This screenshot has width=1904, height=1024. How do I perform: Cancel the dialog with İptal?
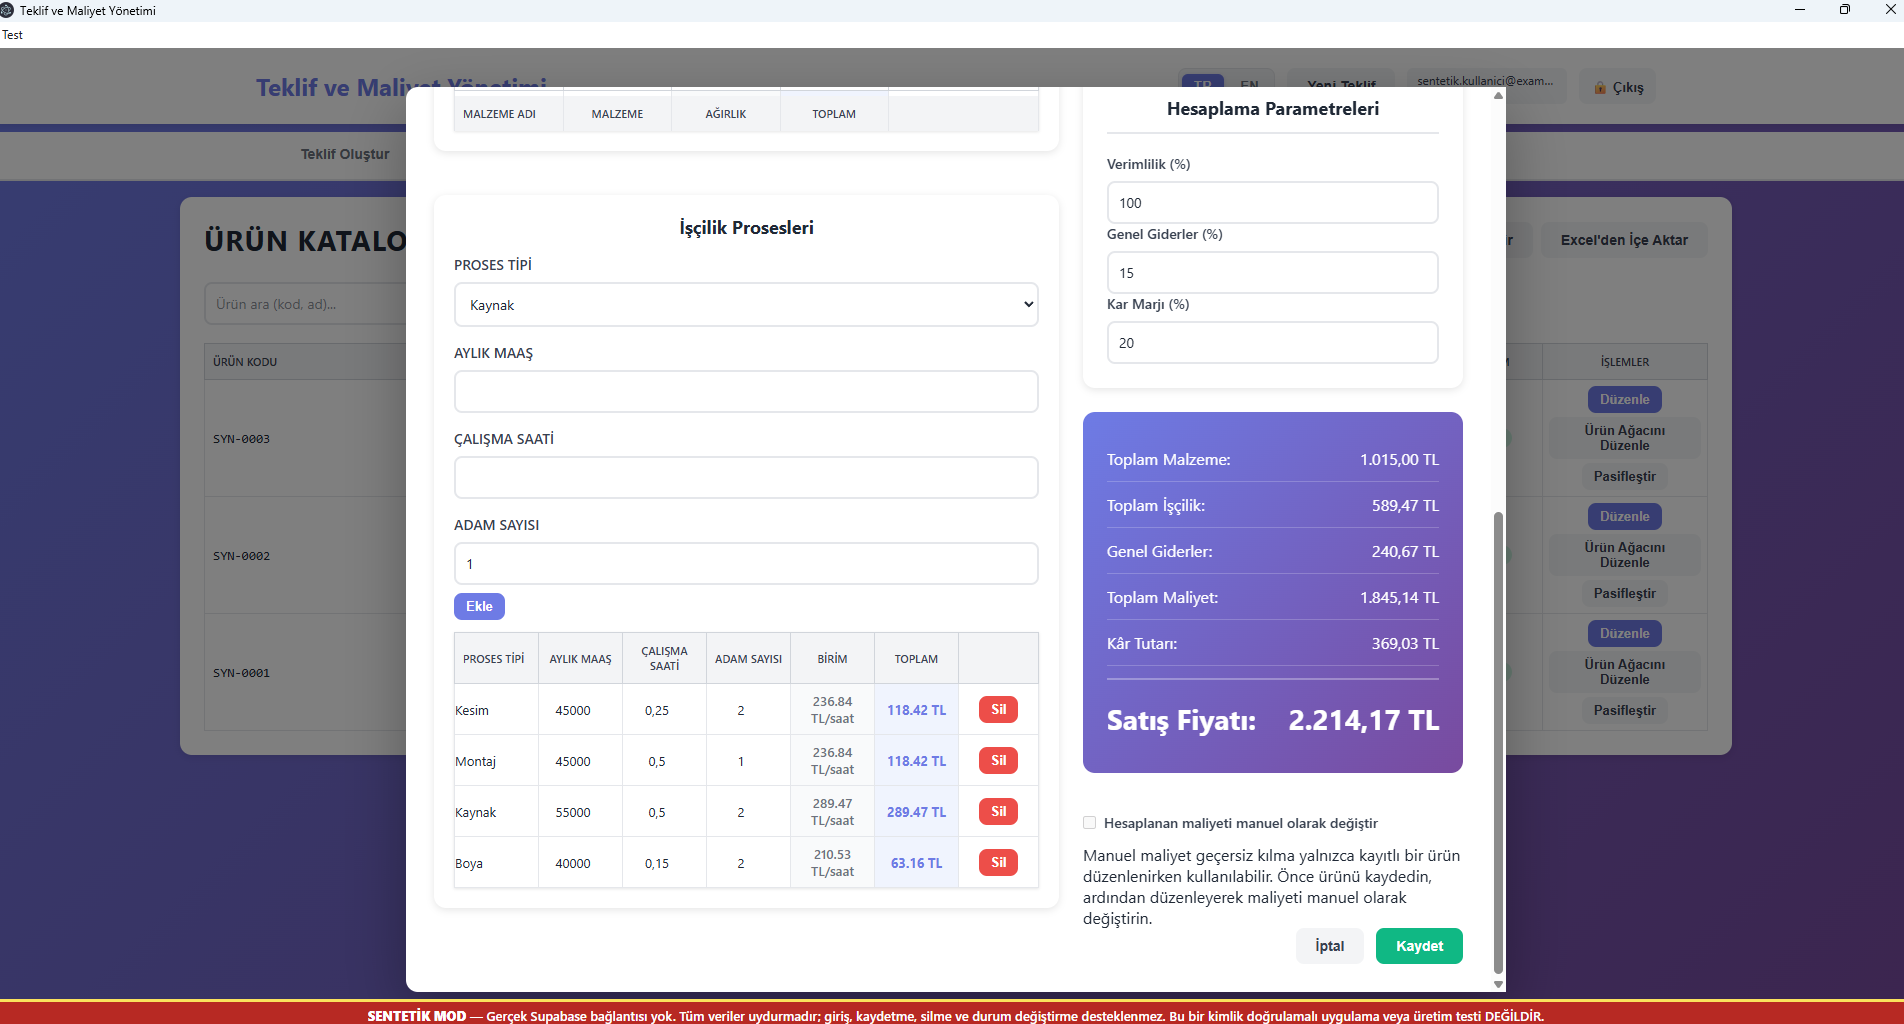coord(1329,946)
